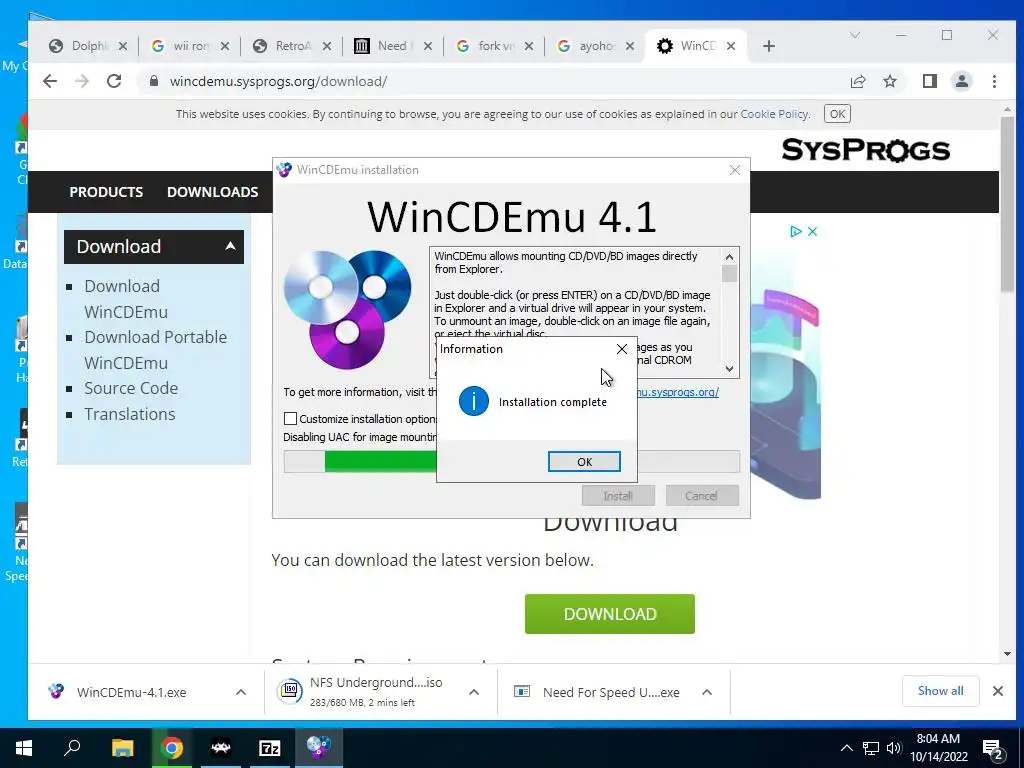Viewport: 1024px width, 768px height.
Task: Open Source Code sidebar link
Action: point(131,388)
